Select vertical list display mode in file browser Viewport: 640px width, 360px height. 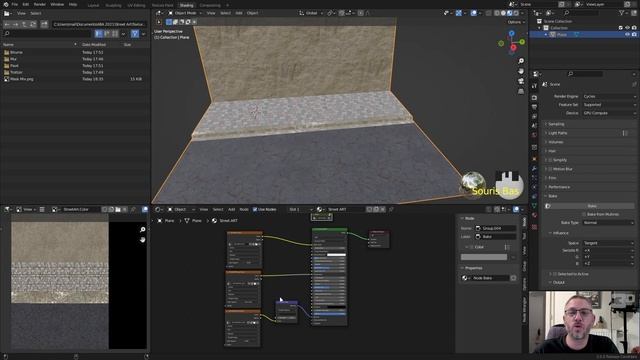point(98,34)
